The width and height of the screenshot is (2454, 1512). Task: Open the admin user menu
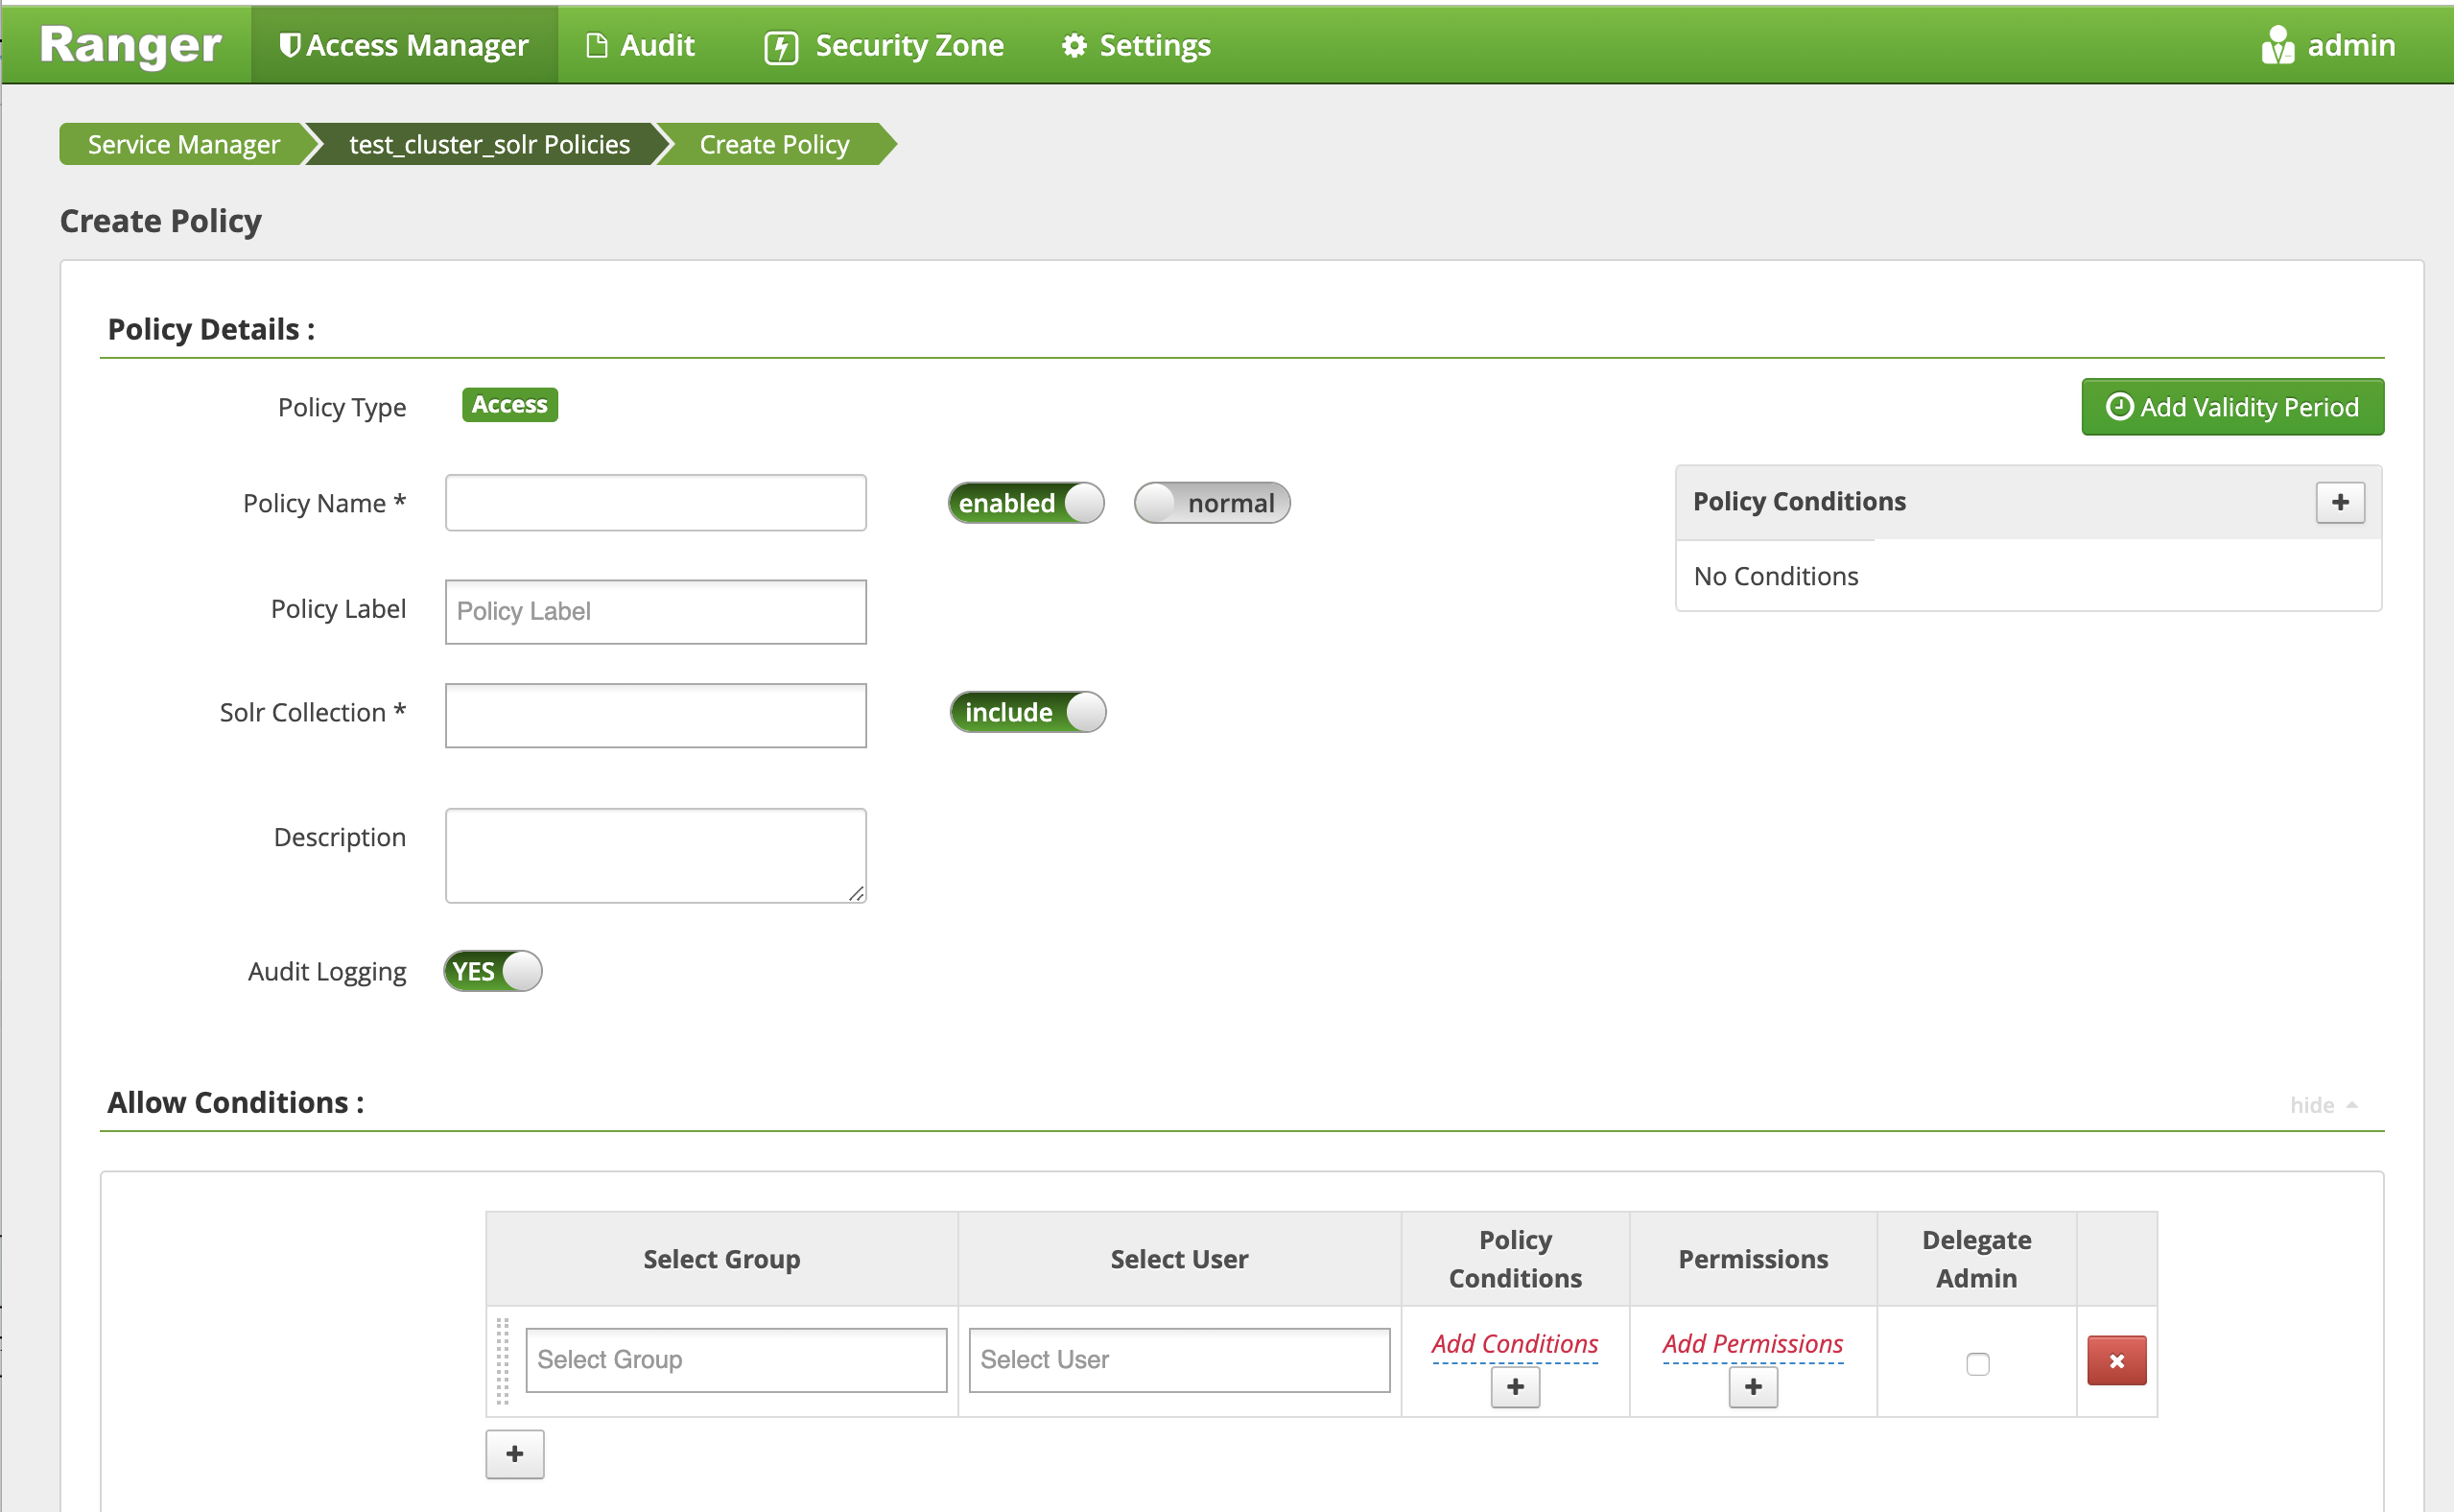tap(2328, 45)
